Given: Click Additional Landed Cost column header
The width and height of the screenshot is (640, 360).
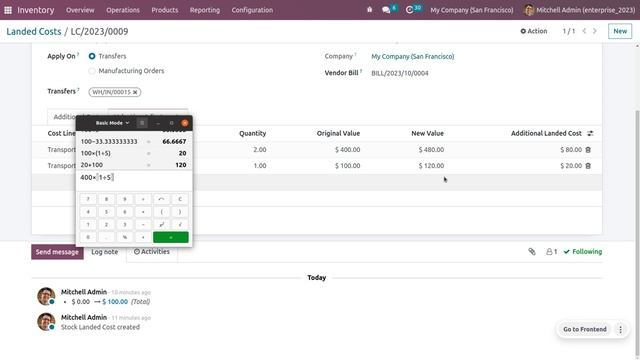Looking at the screenshot, I should (x=546, y=133).
